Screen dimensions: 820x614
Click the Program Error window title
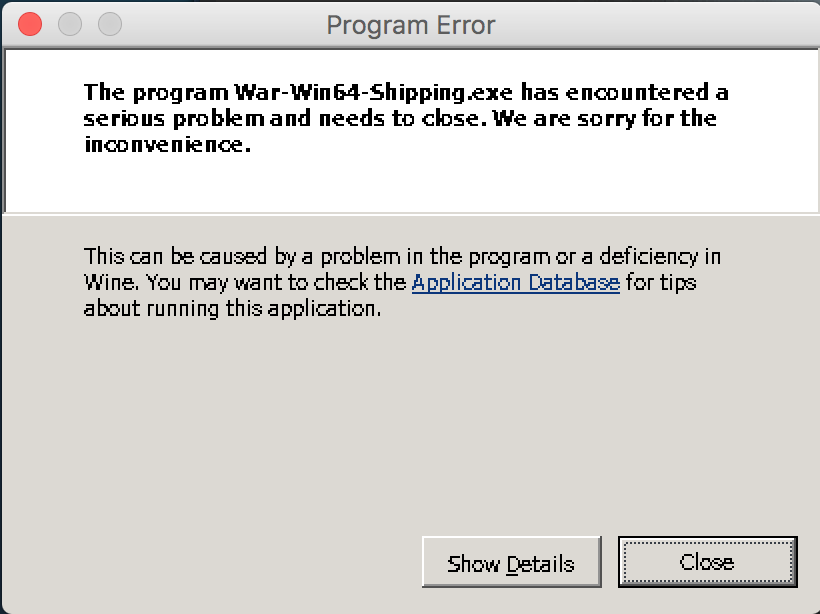pos(411,25)
